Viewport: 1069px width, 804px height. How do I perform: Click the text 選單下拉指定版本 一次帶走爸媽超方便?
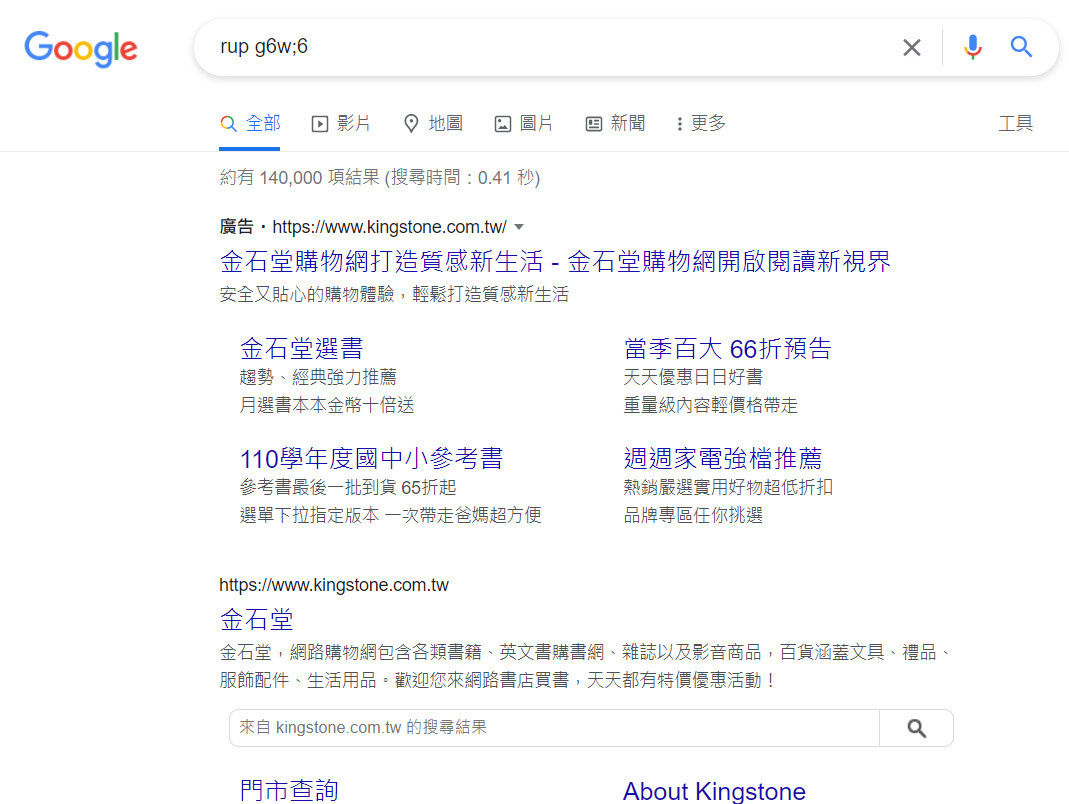[x=391, y=516]
